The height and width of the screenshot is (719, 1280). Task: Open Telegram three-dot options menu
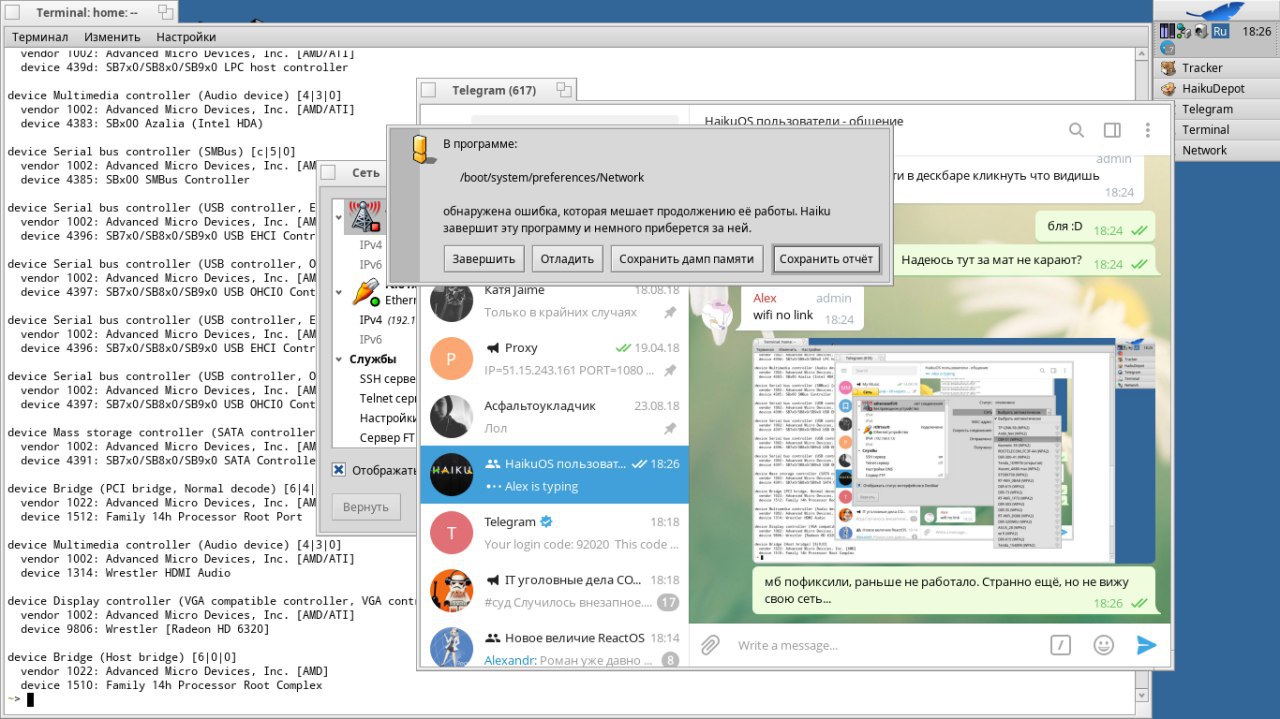[x=1147, y=130]
